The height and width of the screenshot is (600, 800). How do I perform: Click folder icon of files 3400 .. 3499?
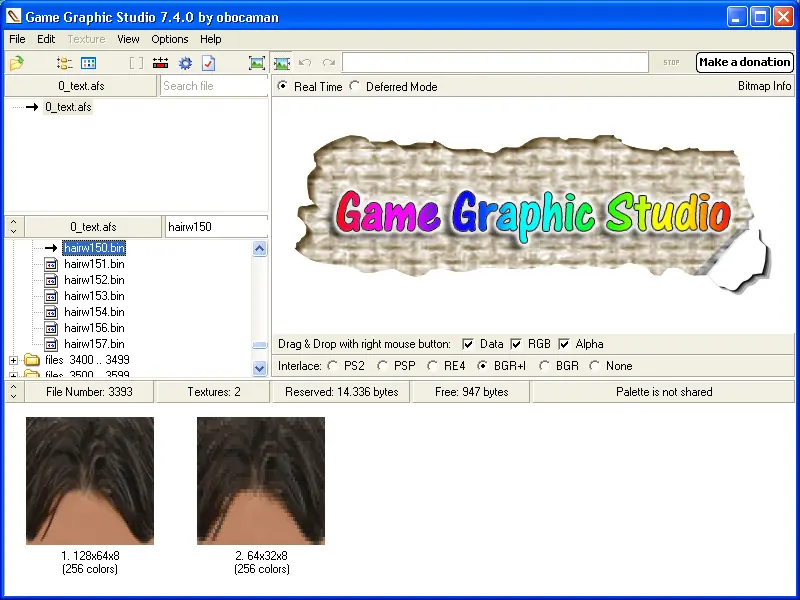click(32, 360)
